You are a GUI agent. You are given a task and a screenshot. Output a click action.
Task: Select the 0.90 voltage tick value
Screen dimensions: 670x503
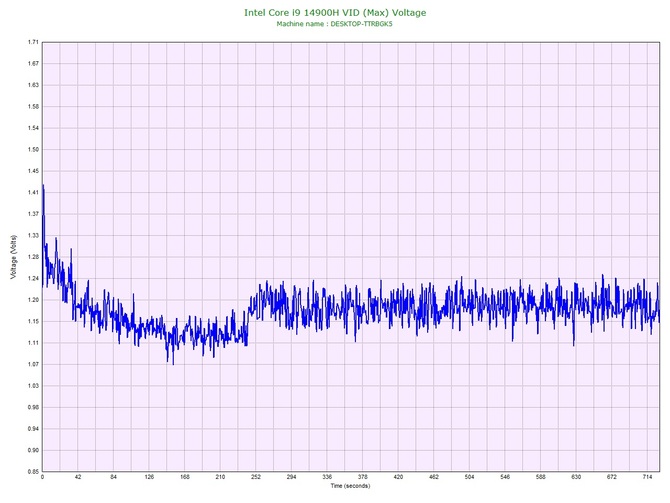33,450
